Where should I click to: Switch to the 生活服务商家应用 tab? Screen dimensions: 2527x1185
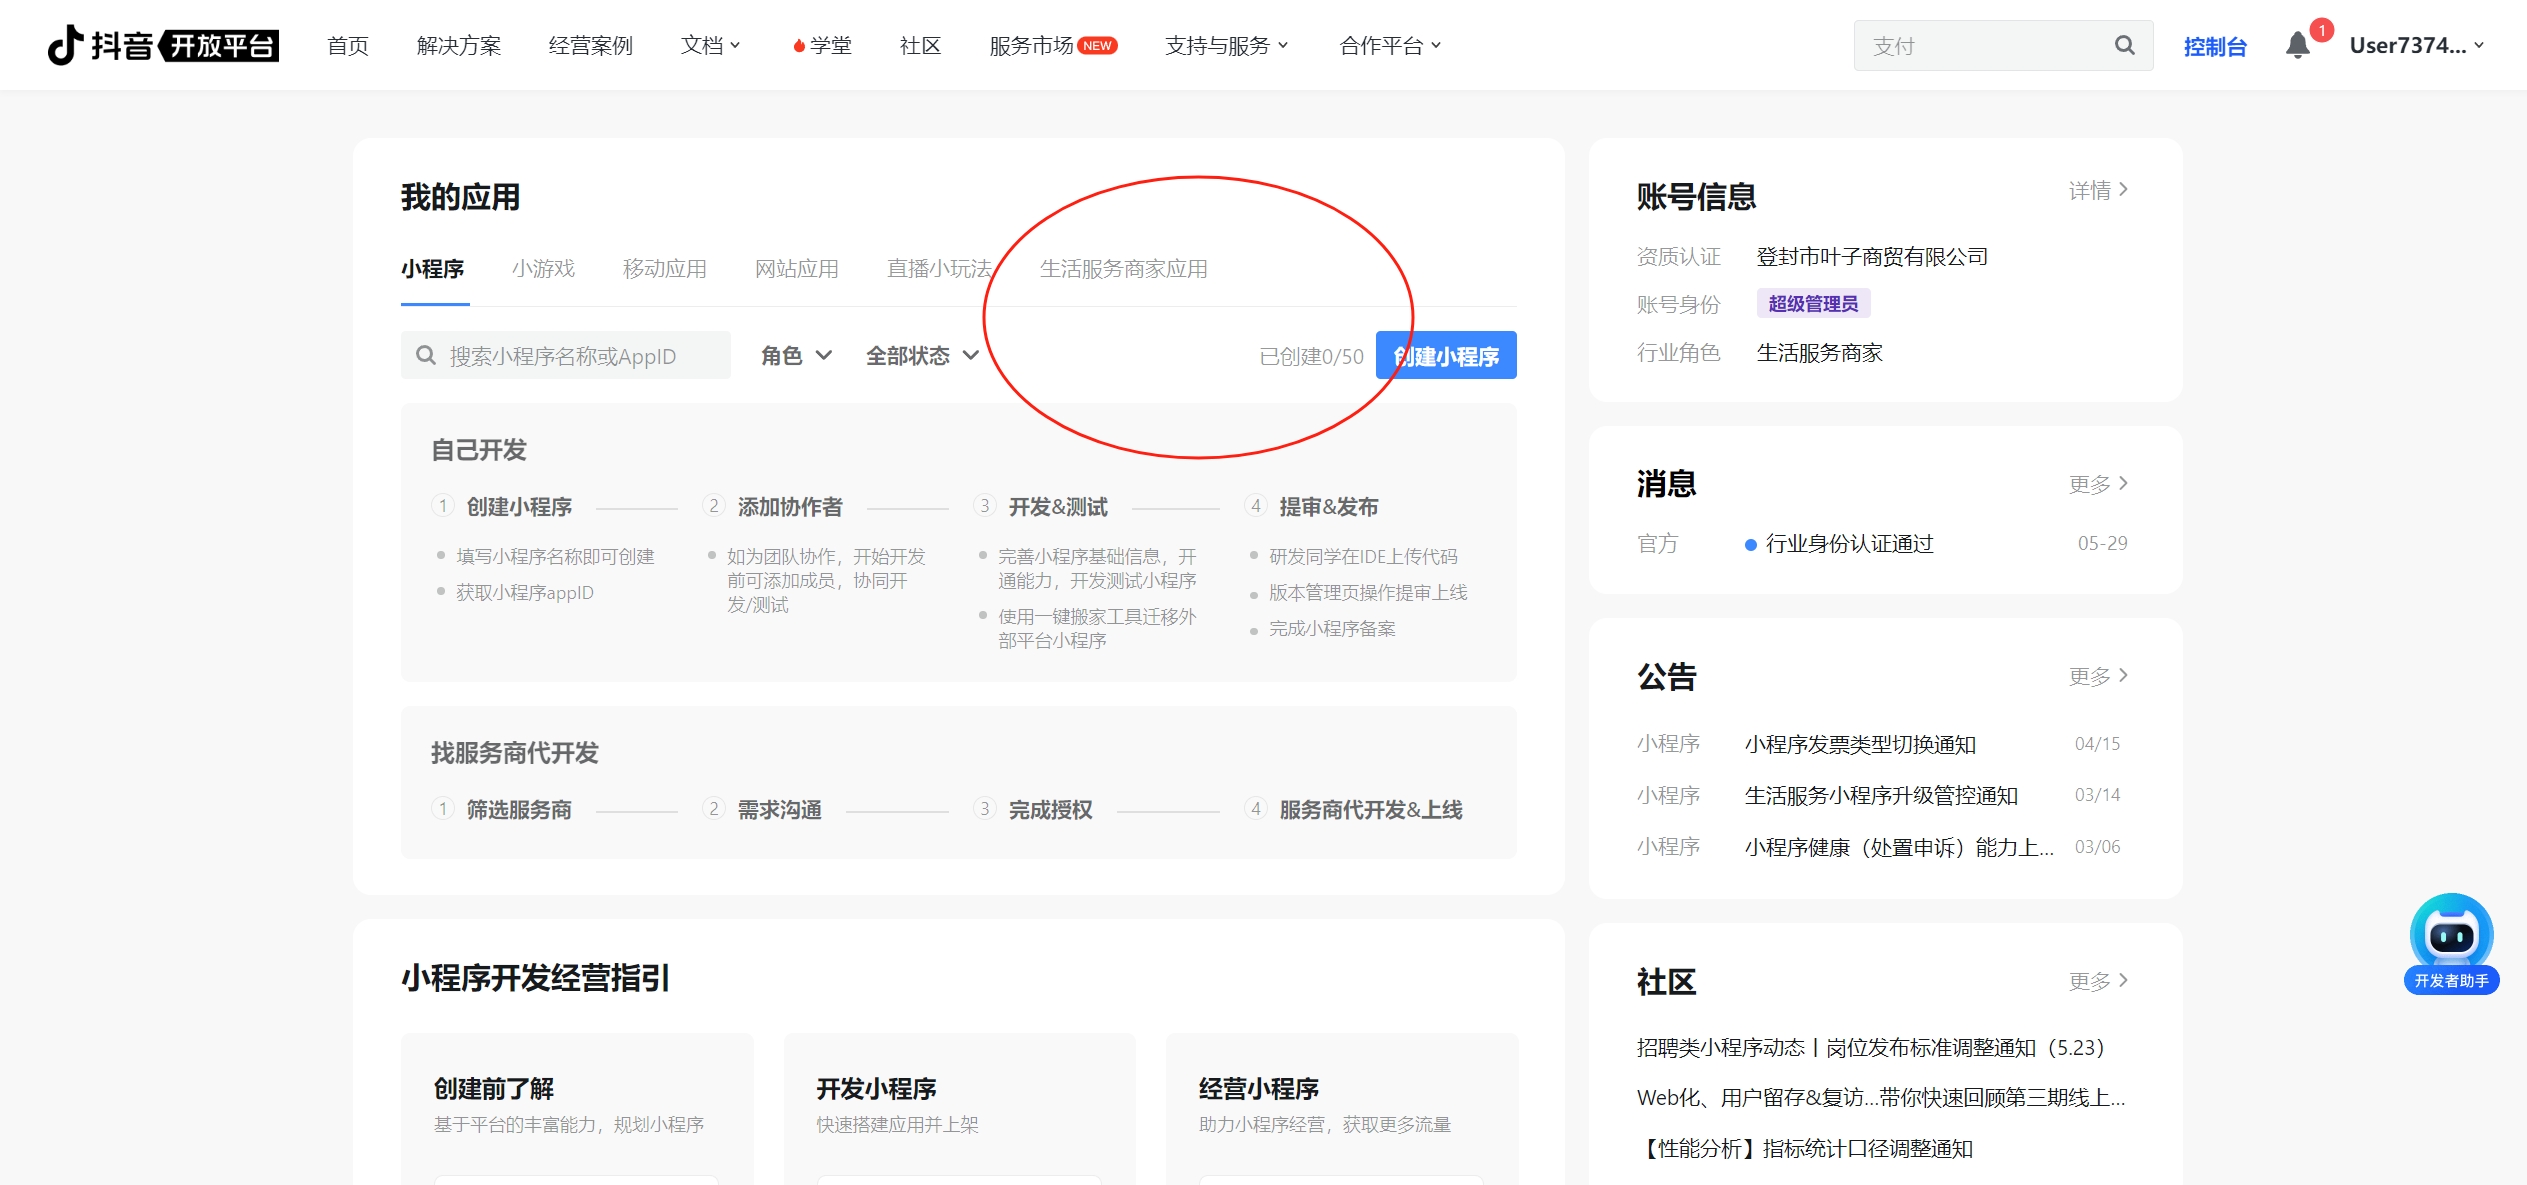pyautogui.click(x=1123, y=268)
